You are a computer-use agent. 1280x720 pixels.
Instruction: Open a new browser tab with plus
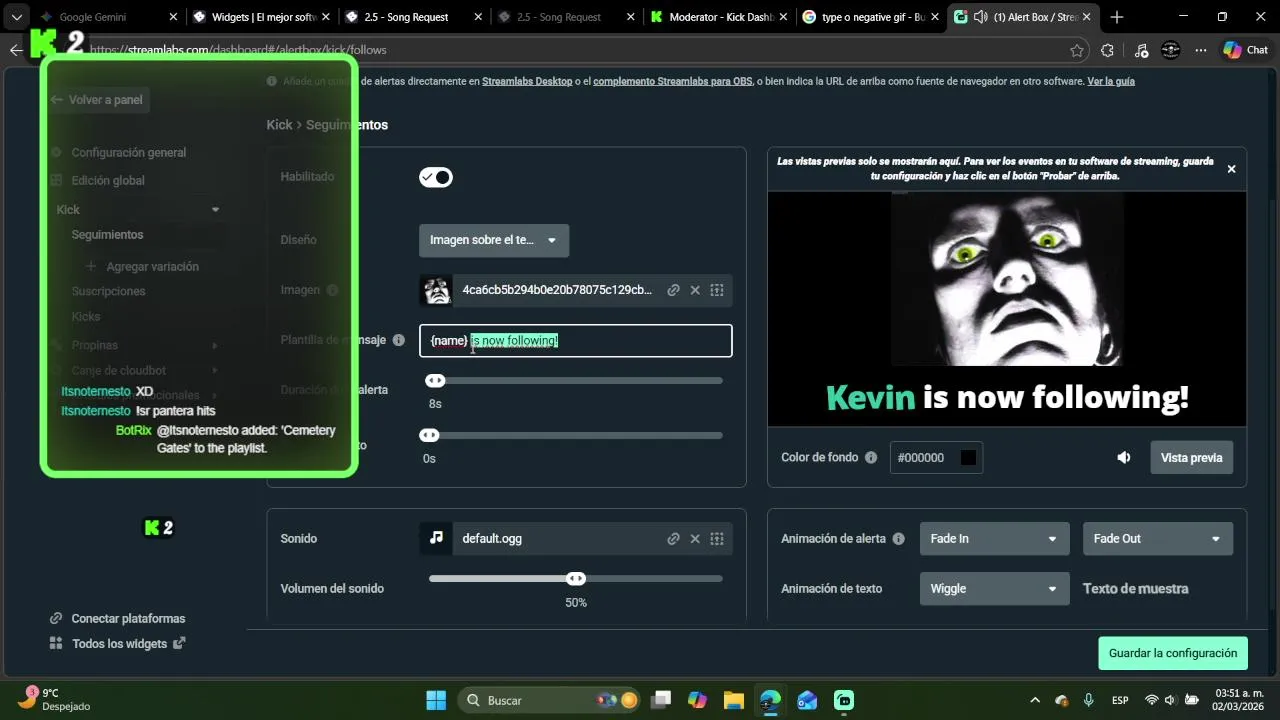coord(1117,17)
